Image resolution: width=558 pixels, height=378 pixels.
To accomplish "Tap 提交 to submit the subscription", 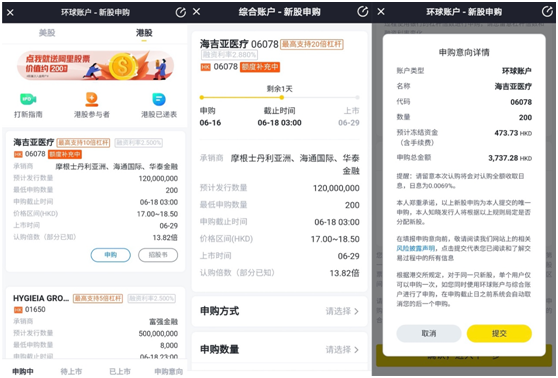I will (x=499, y=334).
